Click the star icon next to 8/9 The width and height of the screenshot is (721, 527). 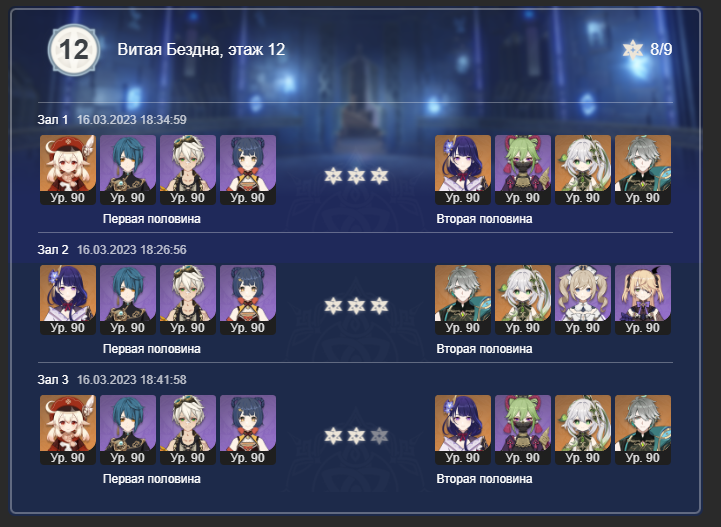pos(633,49)
